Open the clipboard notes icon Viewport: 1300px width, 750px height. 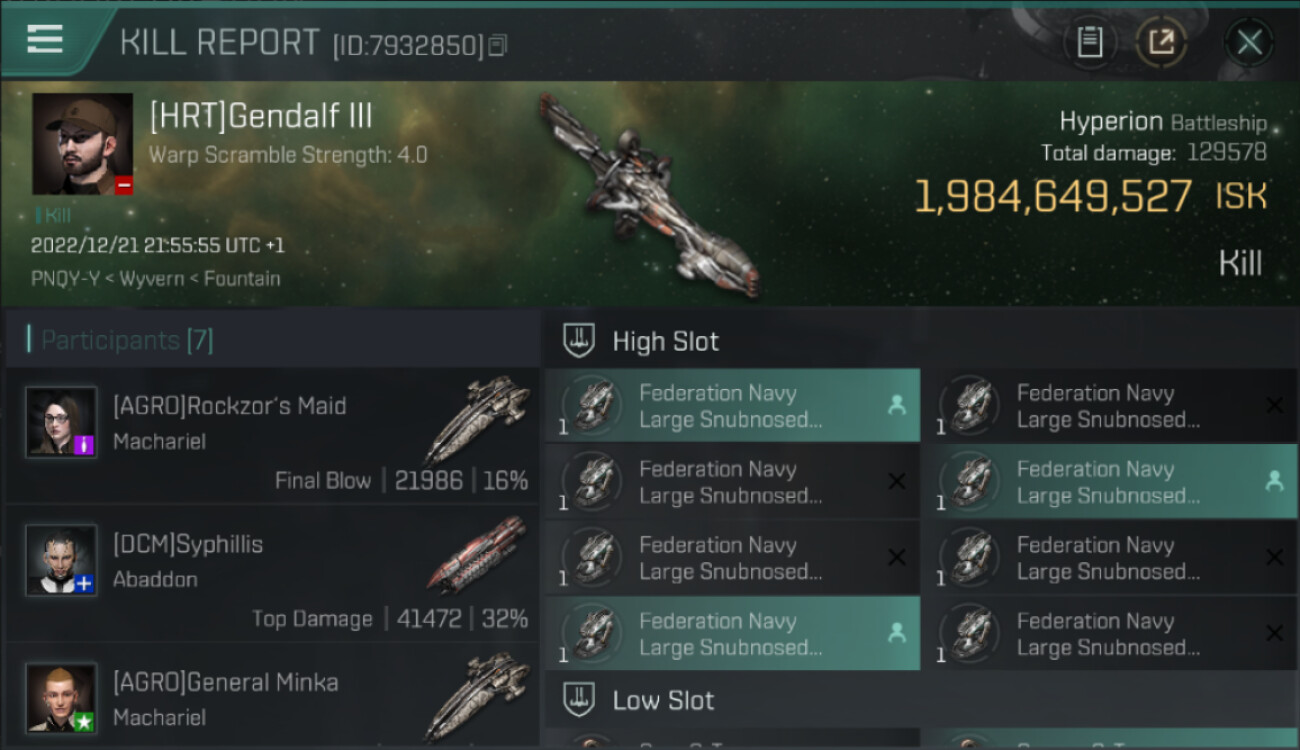coord(1090,42)
